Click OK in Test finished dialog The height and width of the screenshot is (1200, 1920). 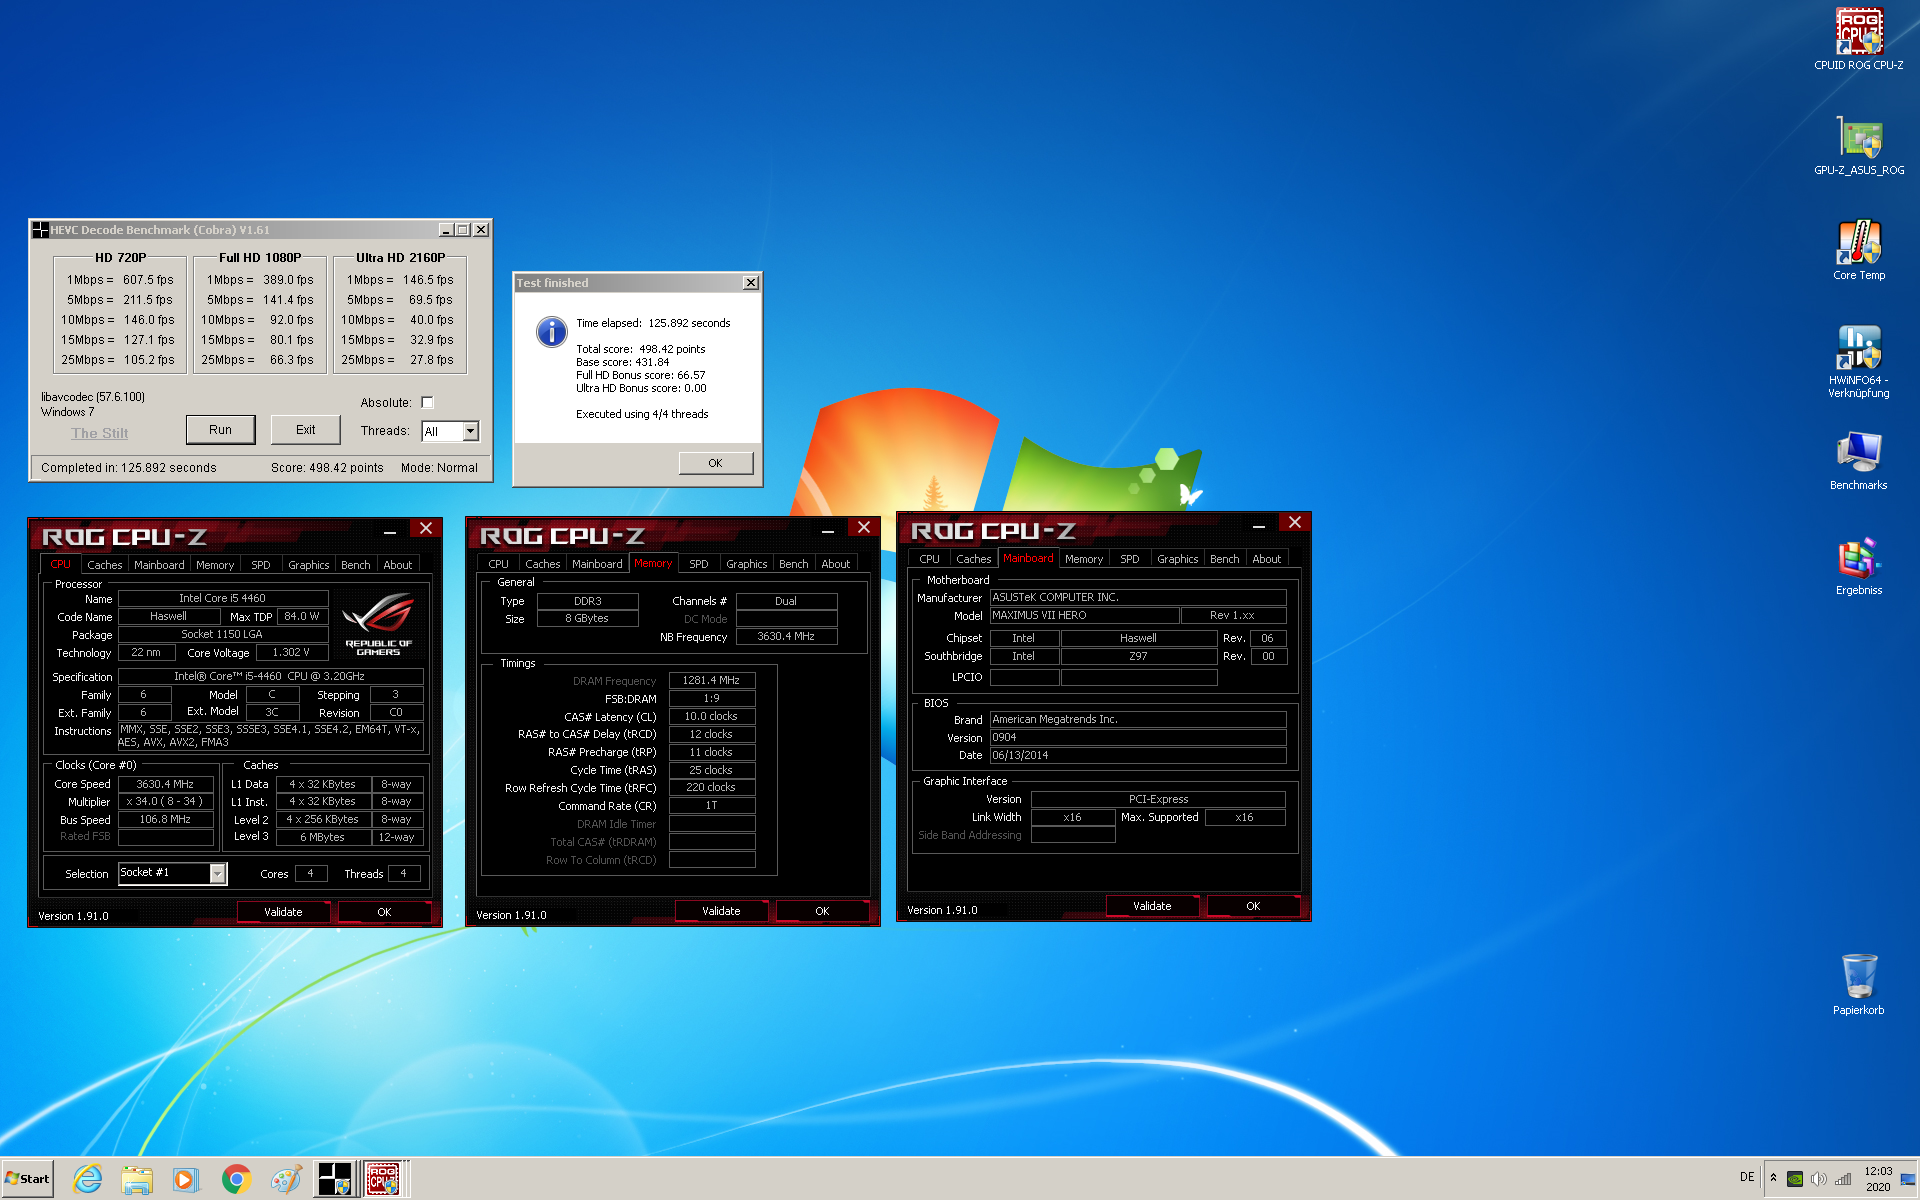715,463
